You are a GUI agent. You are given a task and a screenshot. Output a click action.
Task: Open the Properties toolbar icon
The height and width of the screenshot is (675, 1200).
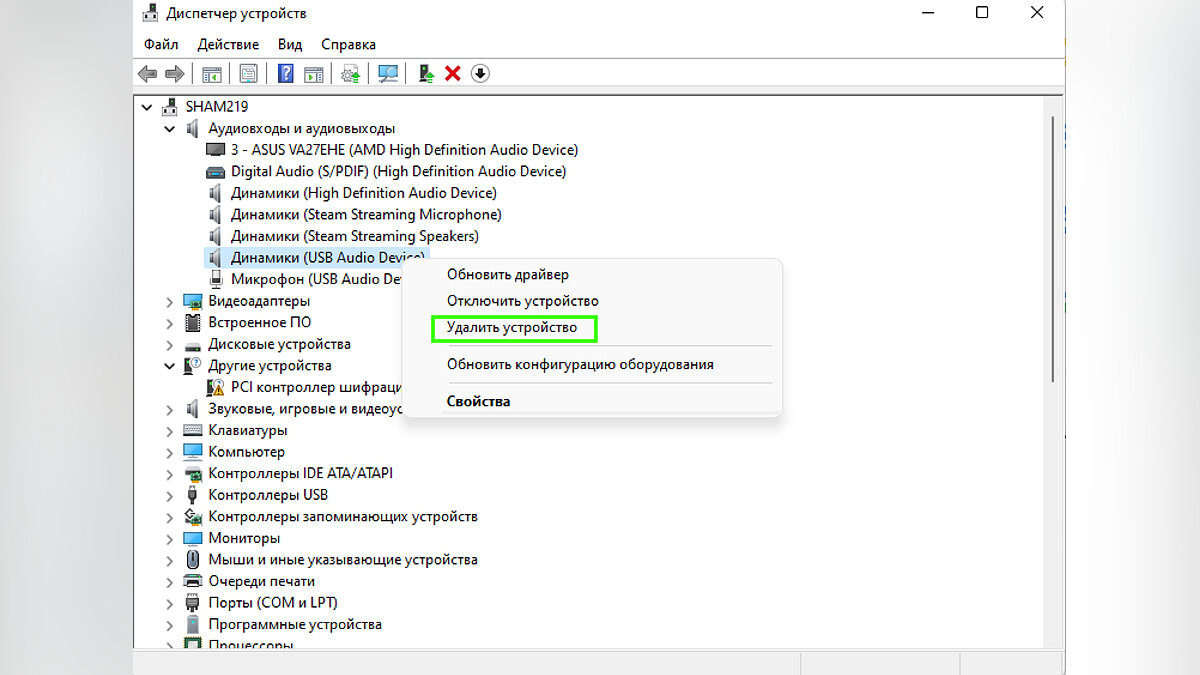tap(248, 74)
